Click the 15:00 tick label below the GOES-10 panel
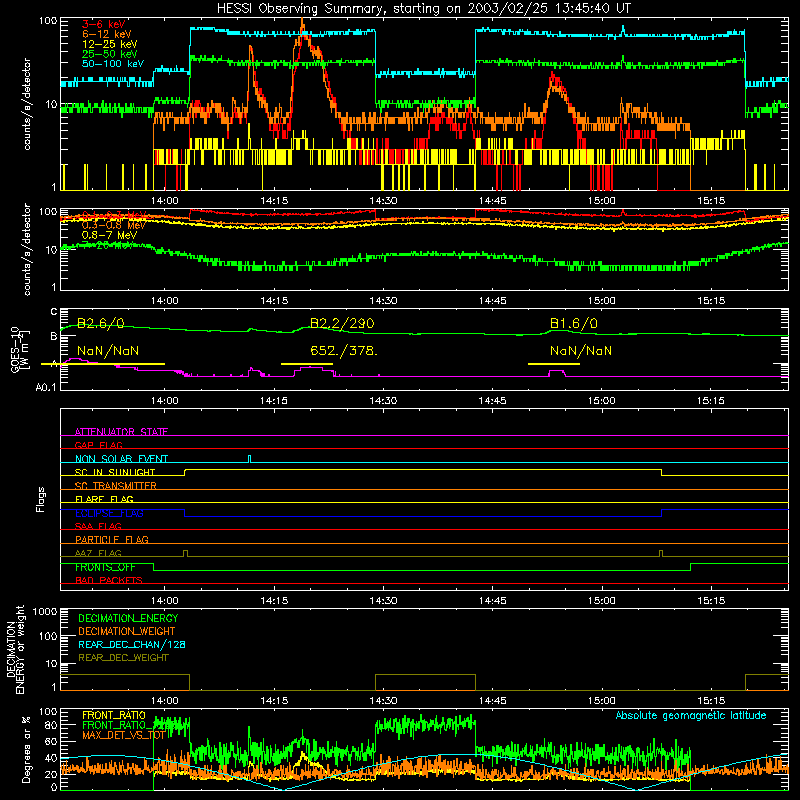Viewport: 800px width, 800px height. click(x=602, y=401)
